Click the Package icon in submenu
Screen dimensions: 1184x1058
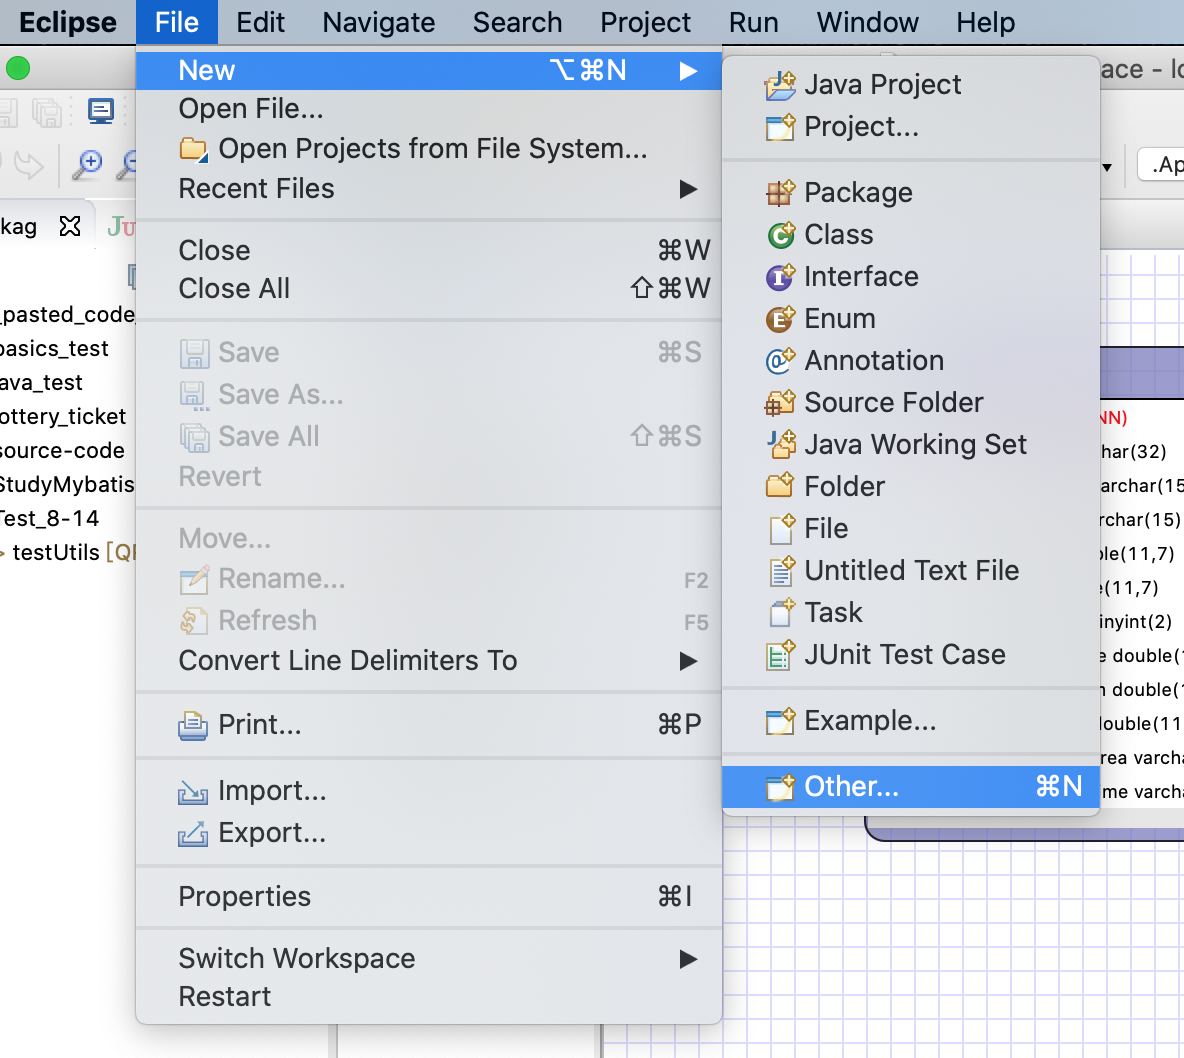tap(780, 193)
